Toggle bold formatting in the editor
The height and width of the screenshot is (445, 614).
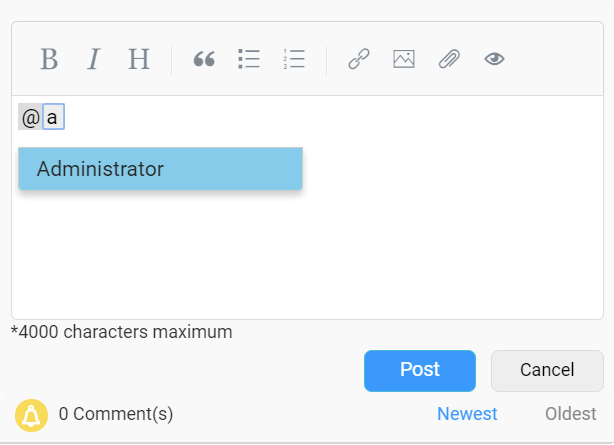pyautogui.click(x=48, y=60)
